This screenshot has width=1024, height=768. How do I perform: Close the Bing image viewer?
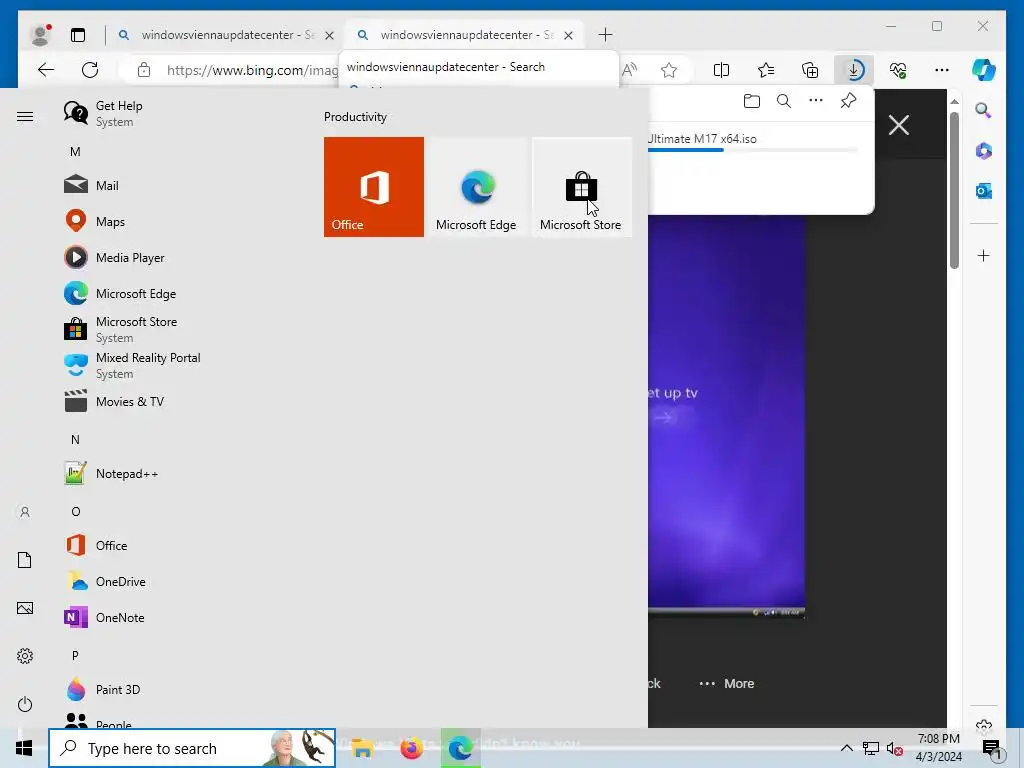(899, 125)
